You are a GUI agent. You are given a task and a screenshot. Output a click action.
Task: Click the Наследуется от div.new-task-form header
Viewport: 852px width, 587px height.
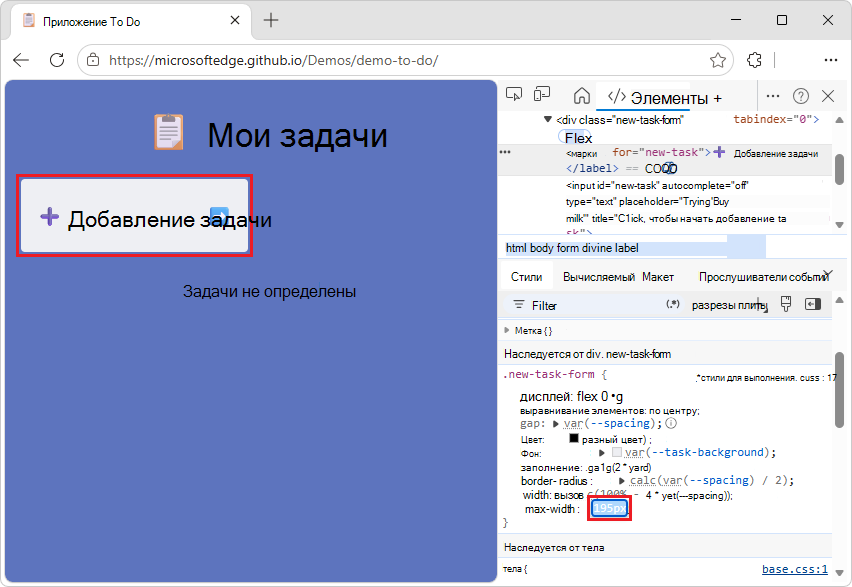click(587, 354)
